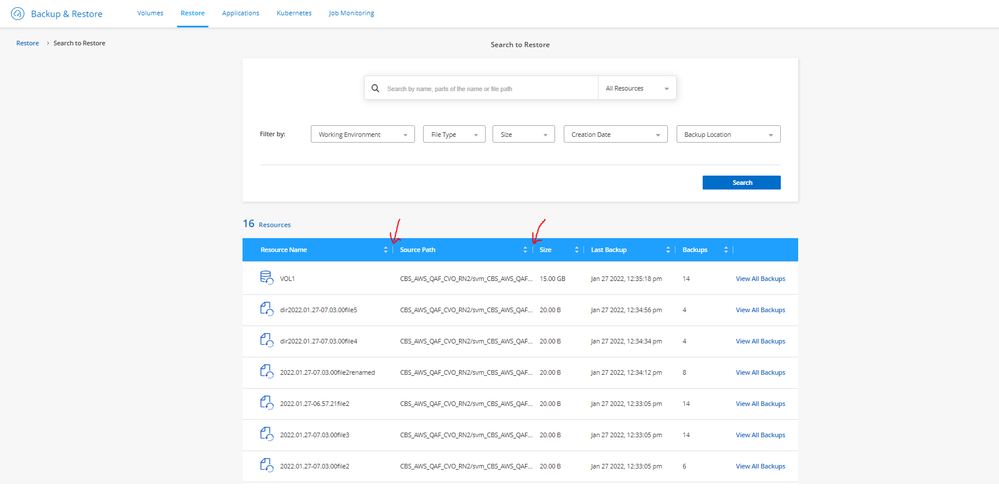This screenshot has height=489, width=999.
Task: Open the Creation Date filter dropdown
Action: click(615, 134)
